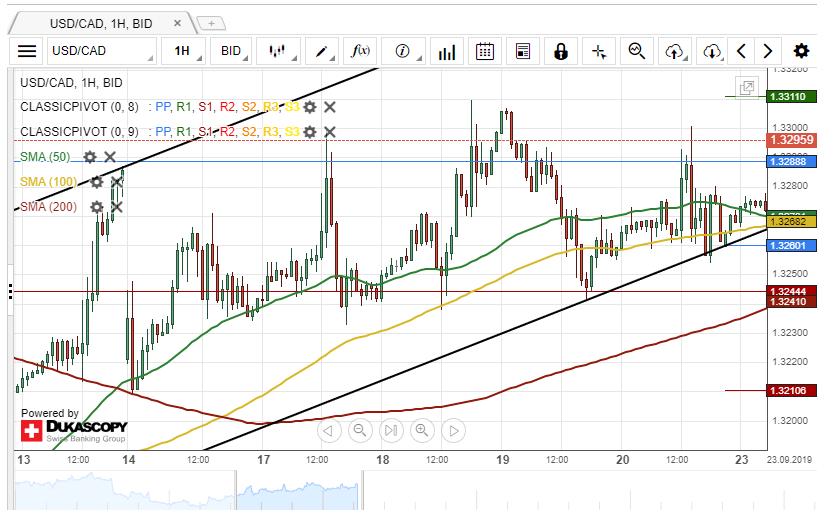The height and width of the screenshot is (516, 821).
Task: Click the padlock lock icon
Action: pos(561,51)
